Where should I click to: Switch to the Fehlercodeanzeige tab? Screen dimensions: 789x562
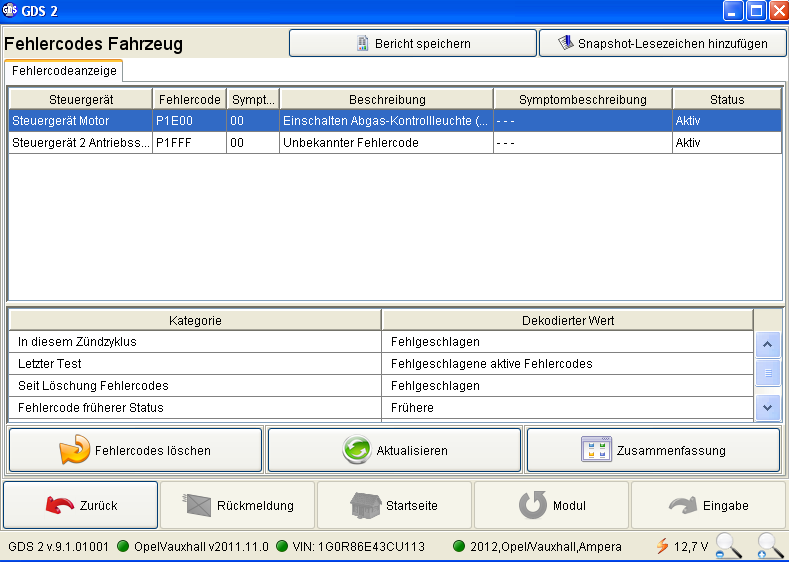(64, 71)
